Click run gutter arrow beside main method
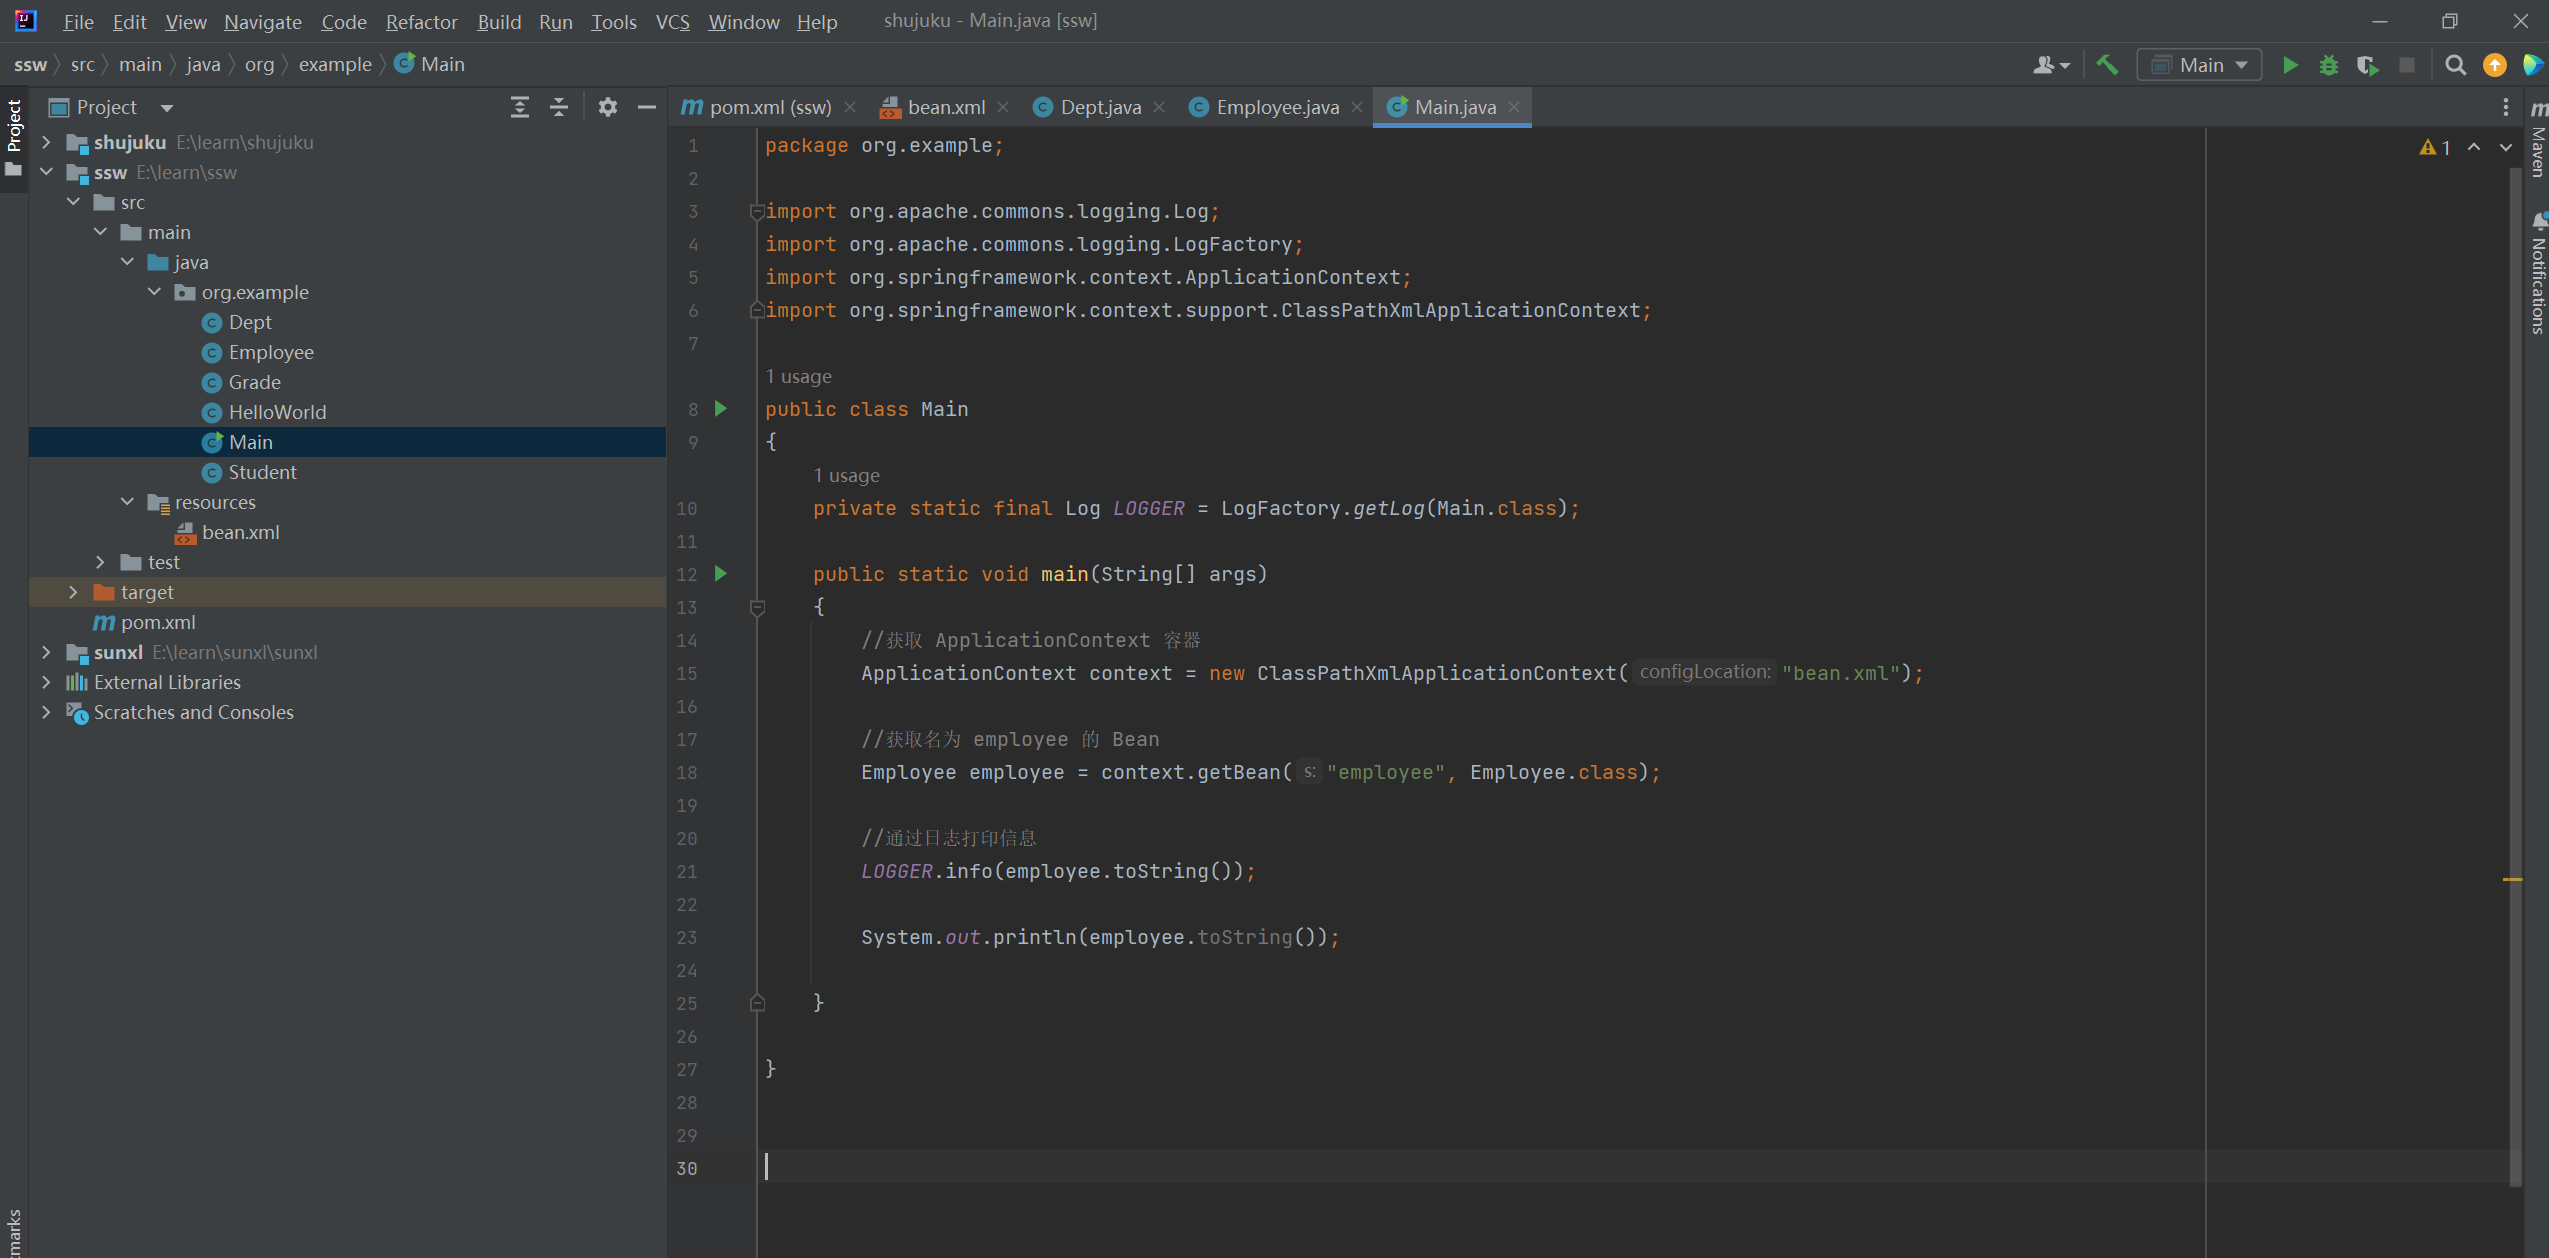2549x1258 pixels. (720, 574)
